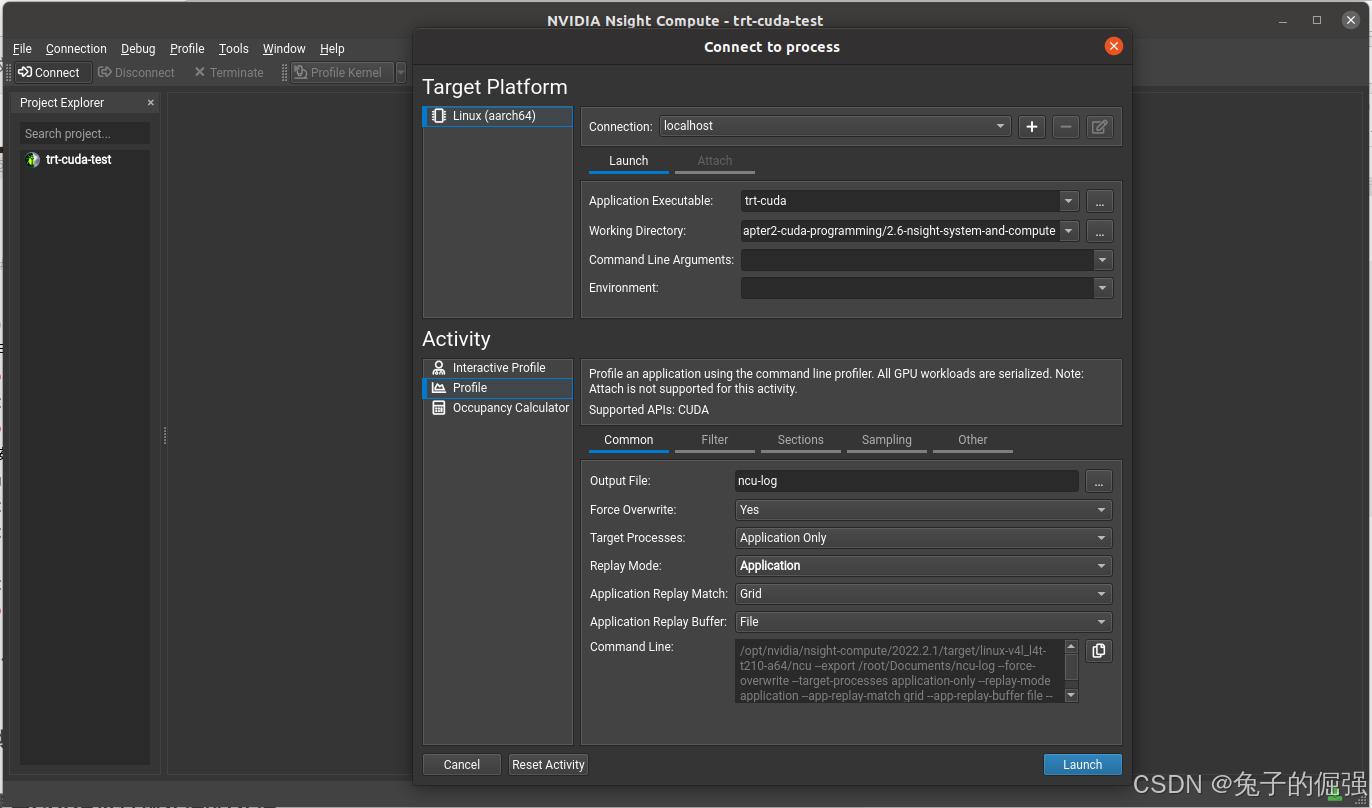
Task: Click into the Environment field
Action: [x=917, y=288]
